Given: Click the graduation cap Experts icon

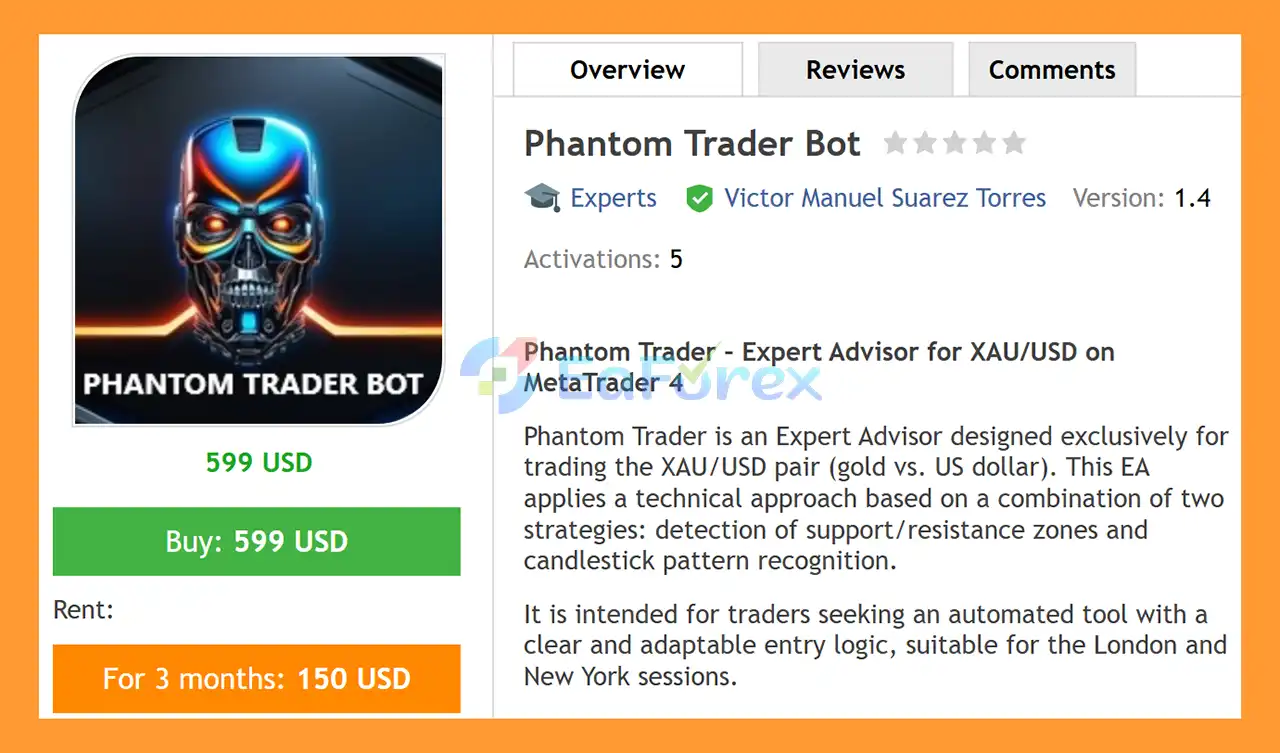Looking at the screenshot, I should [542, 198].
